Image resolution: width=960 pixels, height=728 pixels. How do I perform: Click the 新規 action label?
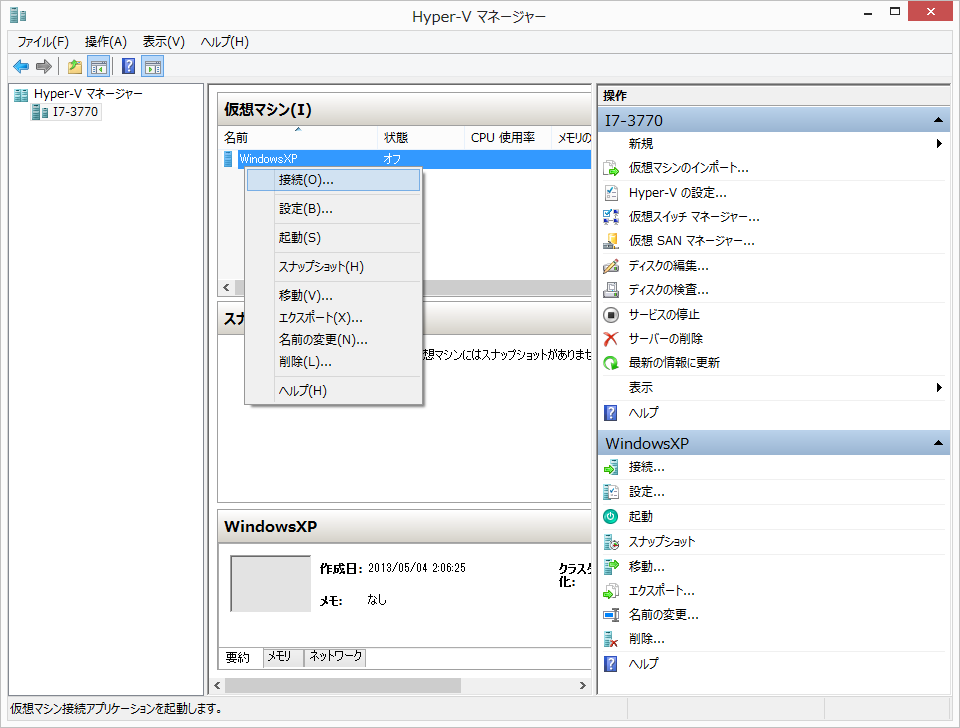pyautogui.click(x=640, y=143)
